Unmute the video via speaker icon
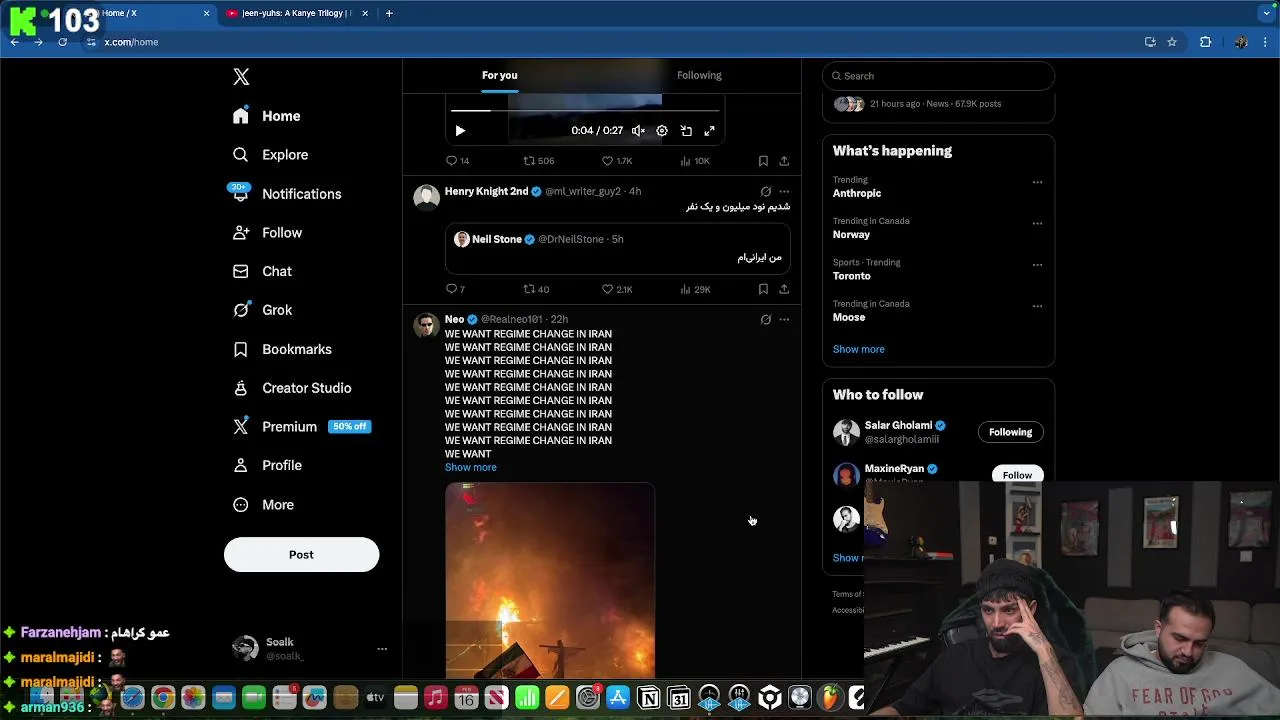1280x720 pixels. (x=638, y=131)
